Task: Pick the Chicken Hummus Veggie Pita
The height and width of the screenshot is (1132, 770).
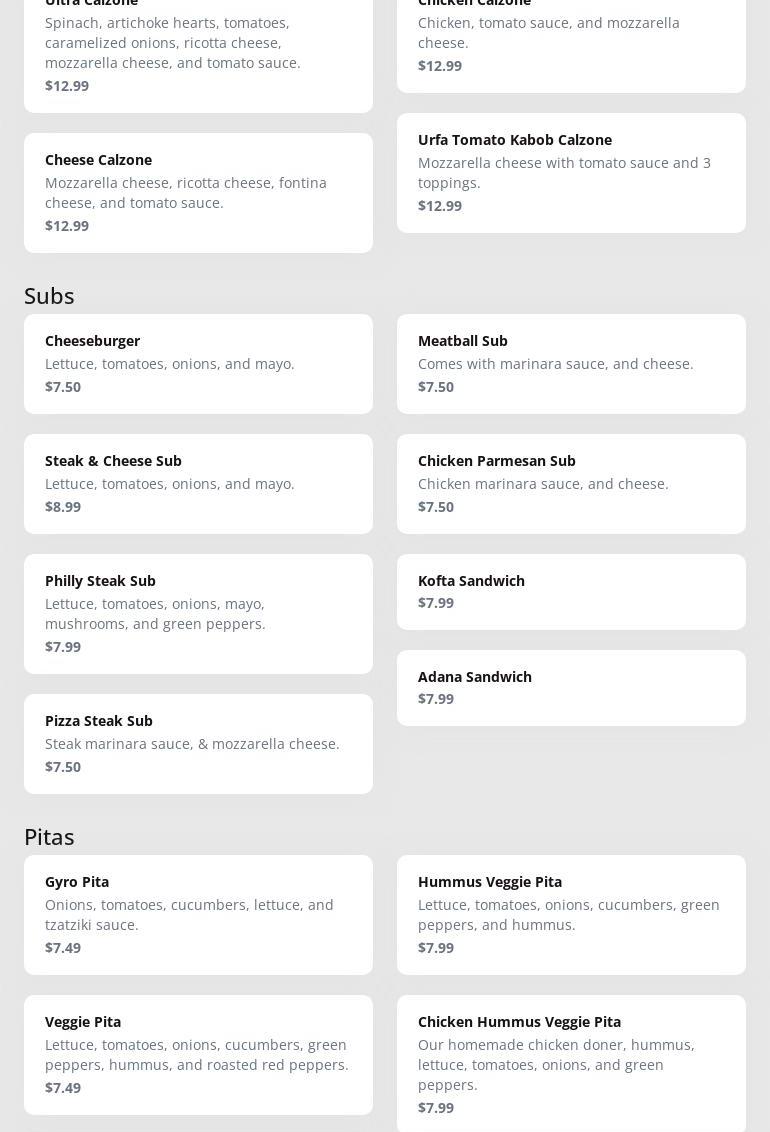Action: 571,1064
